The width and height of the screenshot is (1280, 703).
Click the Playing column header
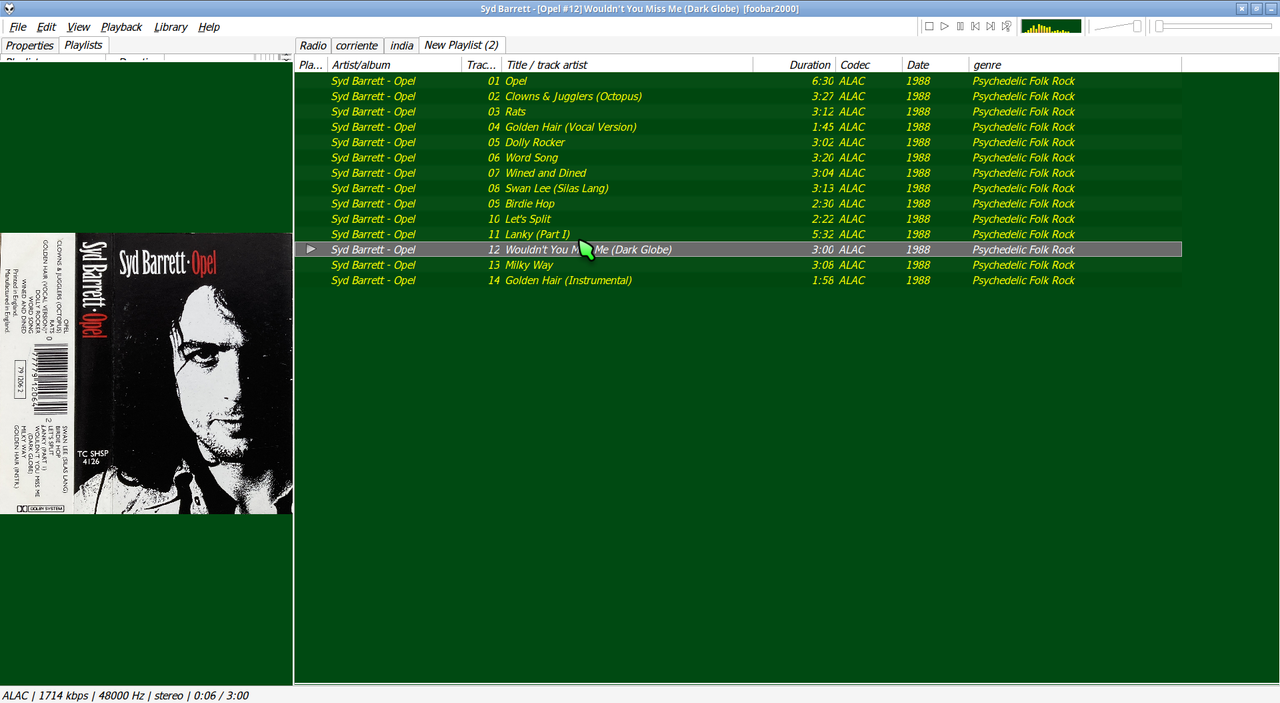(311, 65)
